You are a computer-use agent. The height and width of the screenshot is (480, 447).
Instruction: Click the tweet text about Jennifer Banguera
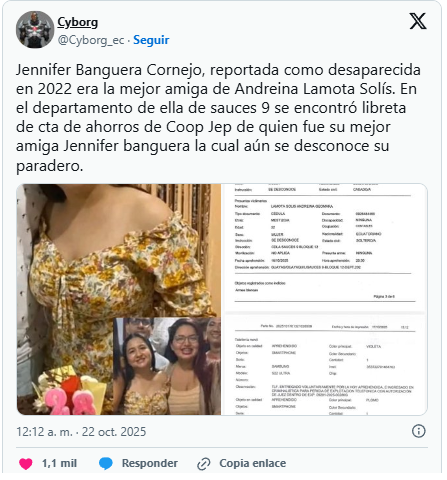[218, 117]
